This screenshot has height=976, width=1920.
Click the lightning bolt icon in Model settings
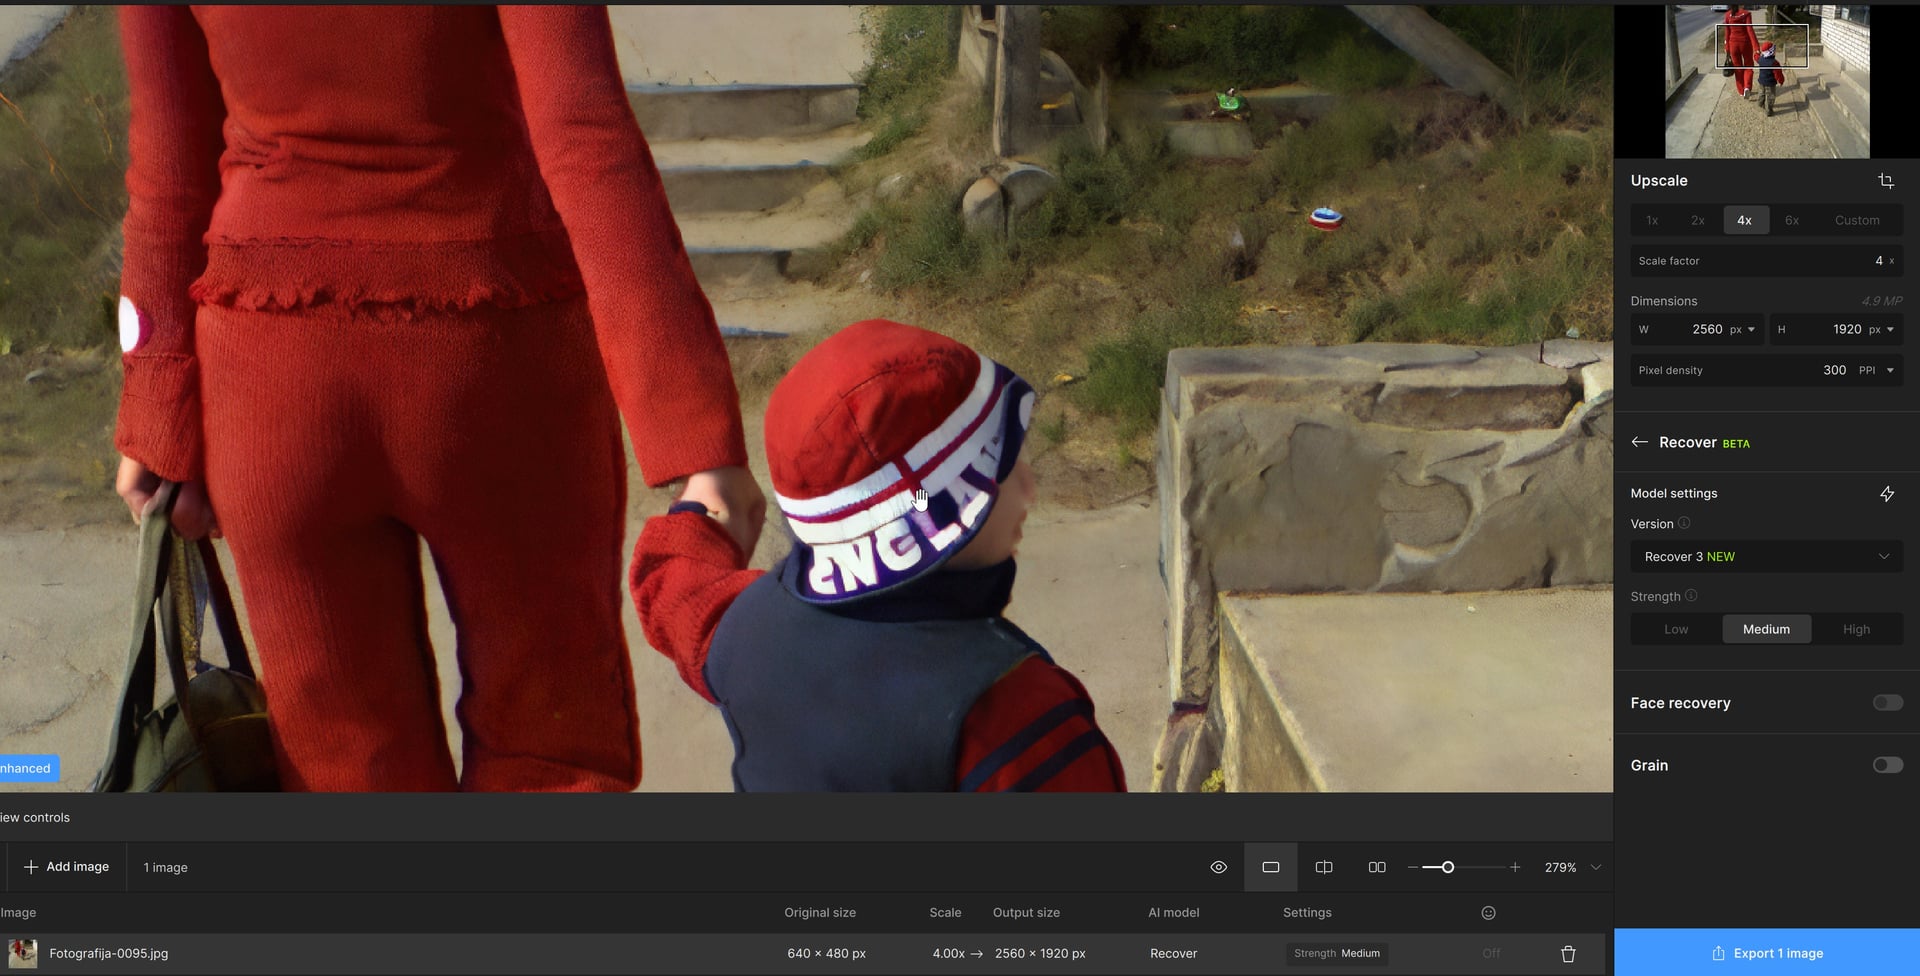pos(1886,494)
